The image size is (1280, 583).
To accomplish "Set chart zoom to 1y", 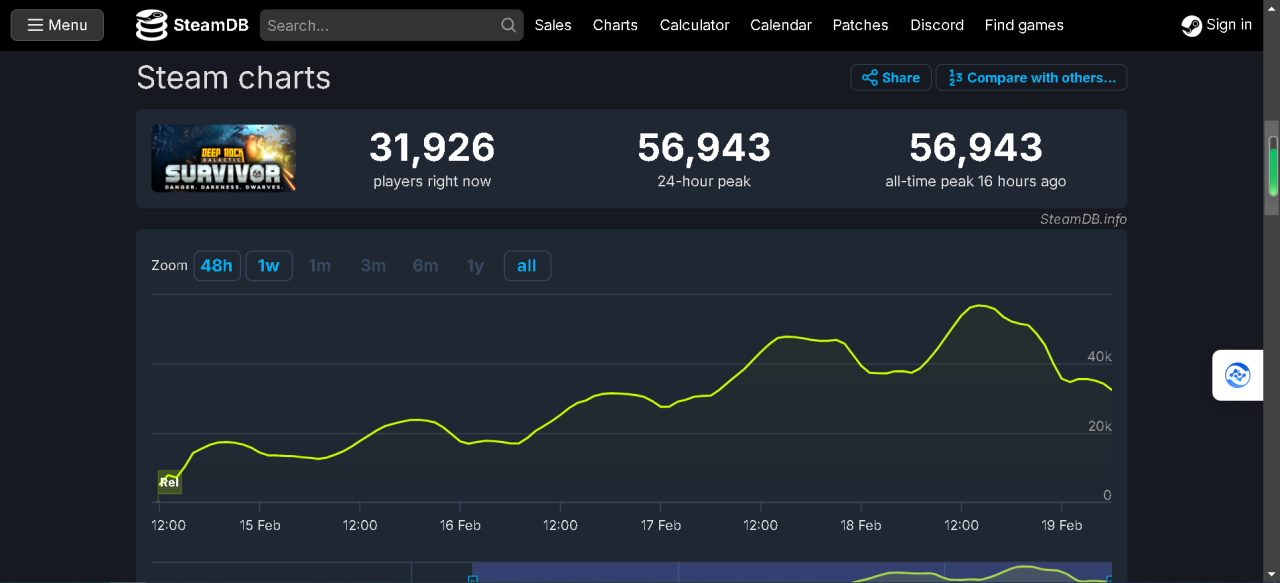I will (476, 266).
